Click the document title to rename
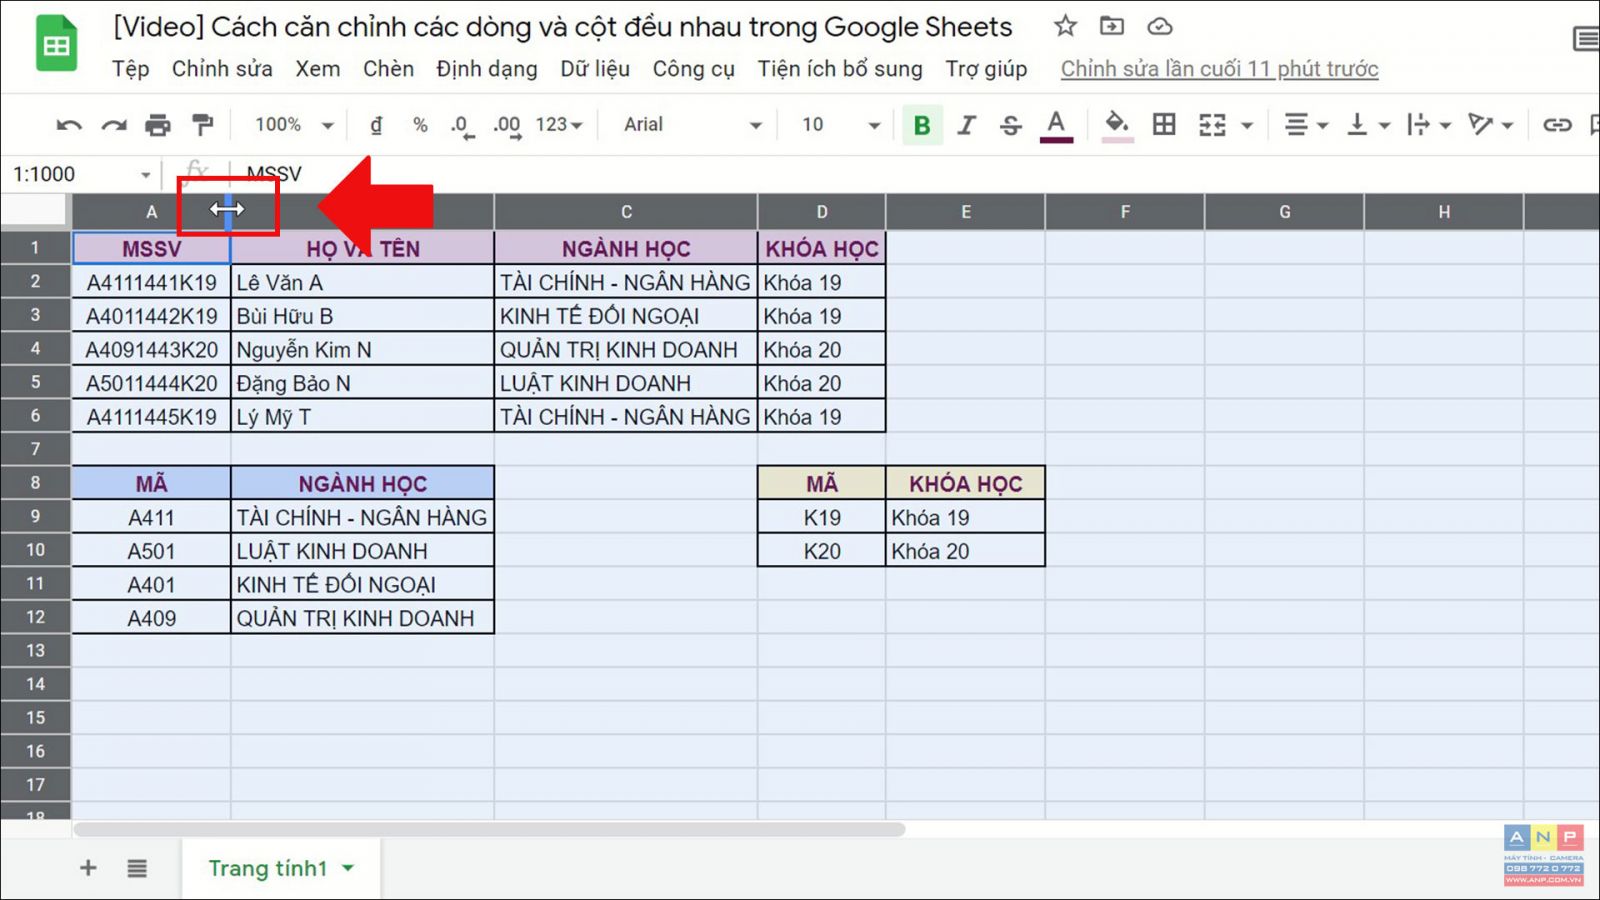Screen dimensions: 1600x900 [563, 27]
